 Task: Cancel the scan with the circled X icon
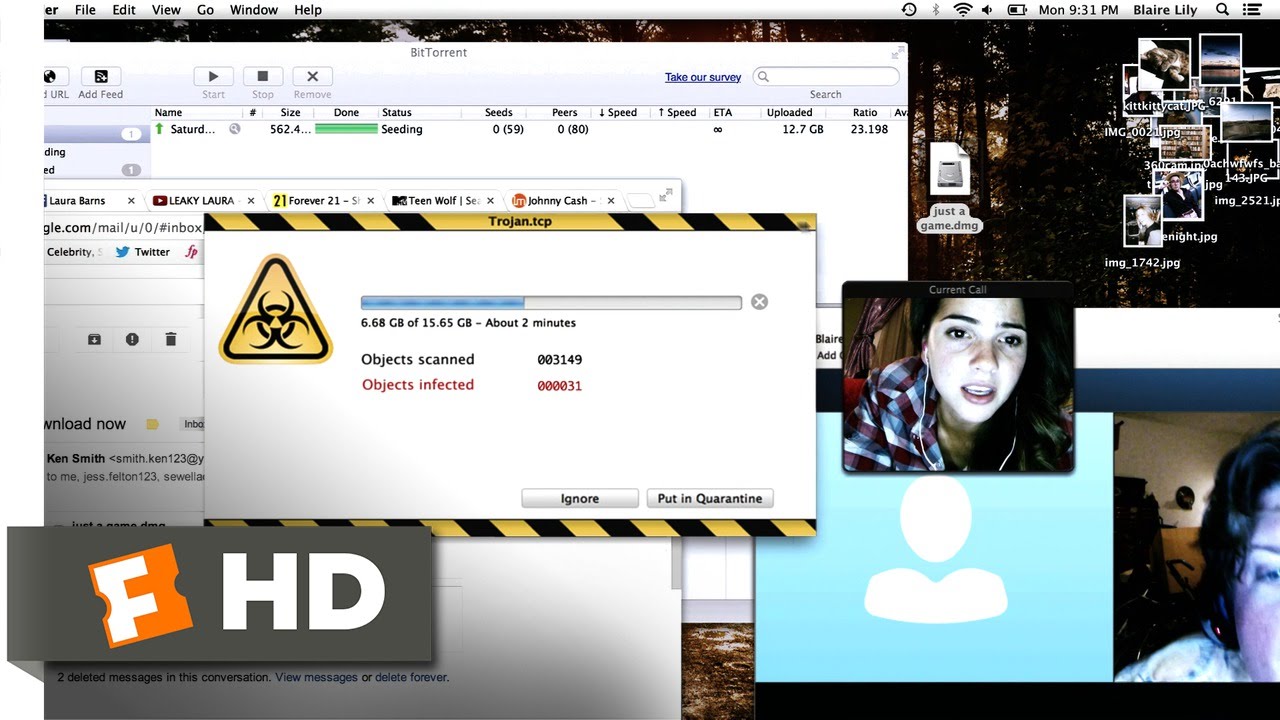click(x=759, y=302)
